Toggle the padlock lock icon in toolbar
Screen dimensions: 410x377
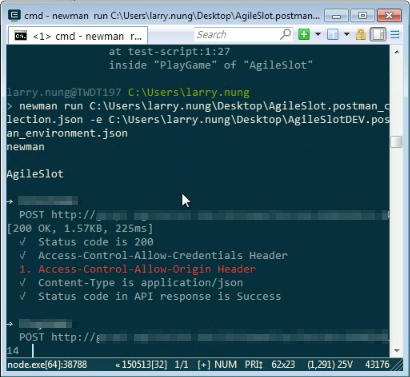point(361,34)
